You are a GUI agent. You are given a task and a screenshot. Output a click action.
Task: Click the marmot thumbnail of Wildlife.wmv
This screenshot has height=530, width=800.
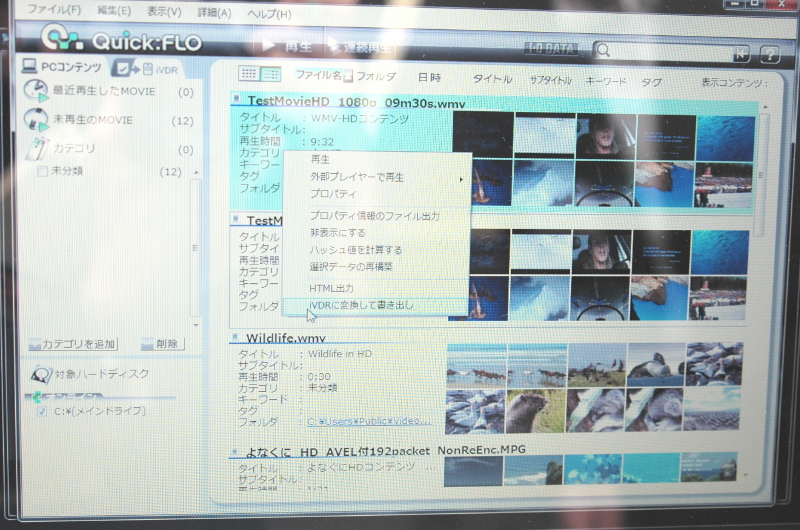coord(535,412)
